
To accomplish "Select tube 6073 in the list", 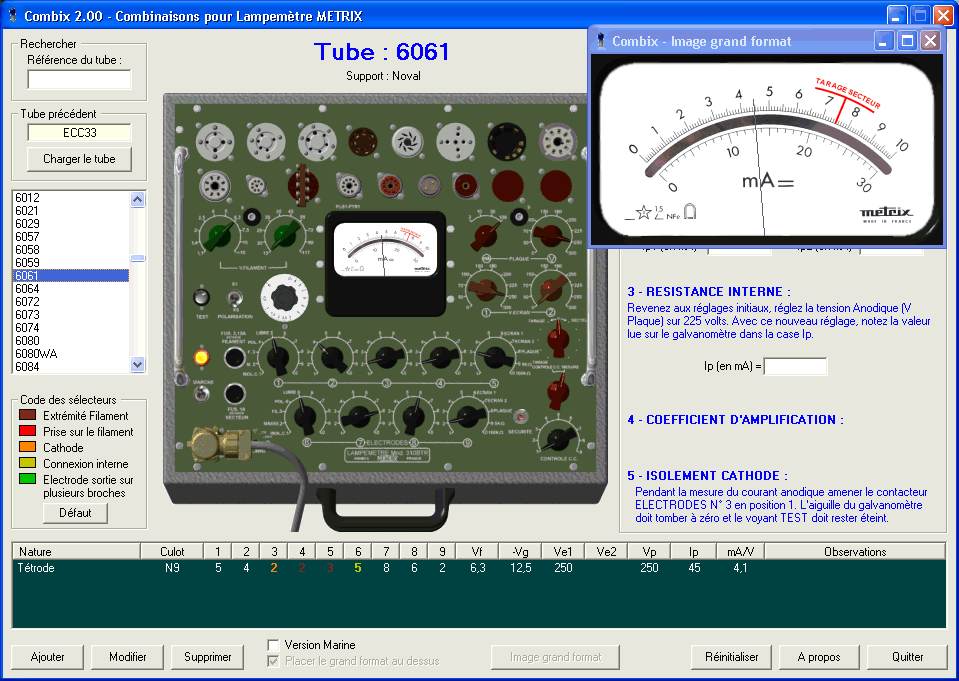I will pyautogui.click(x=71, y=314).
